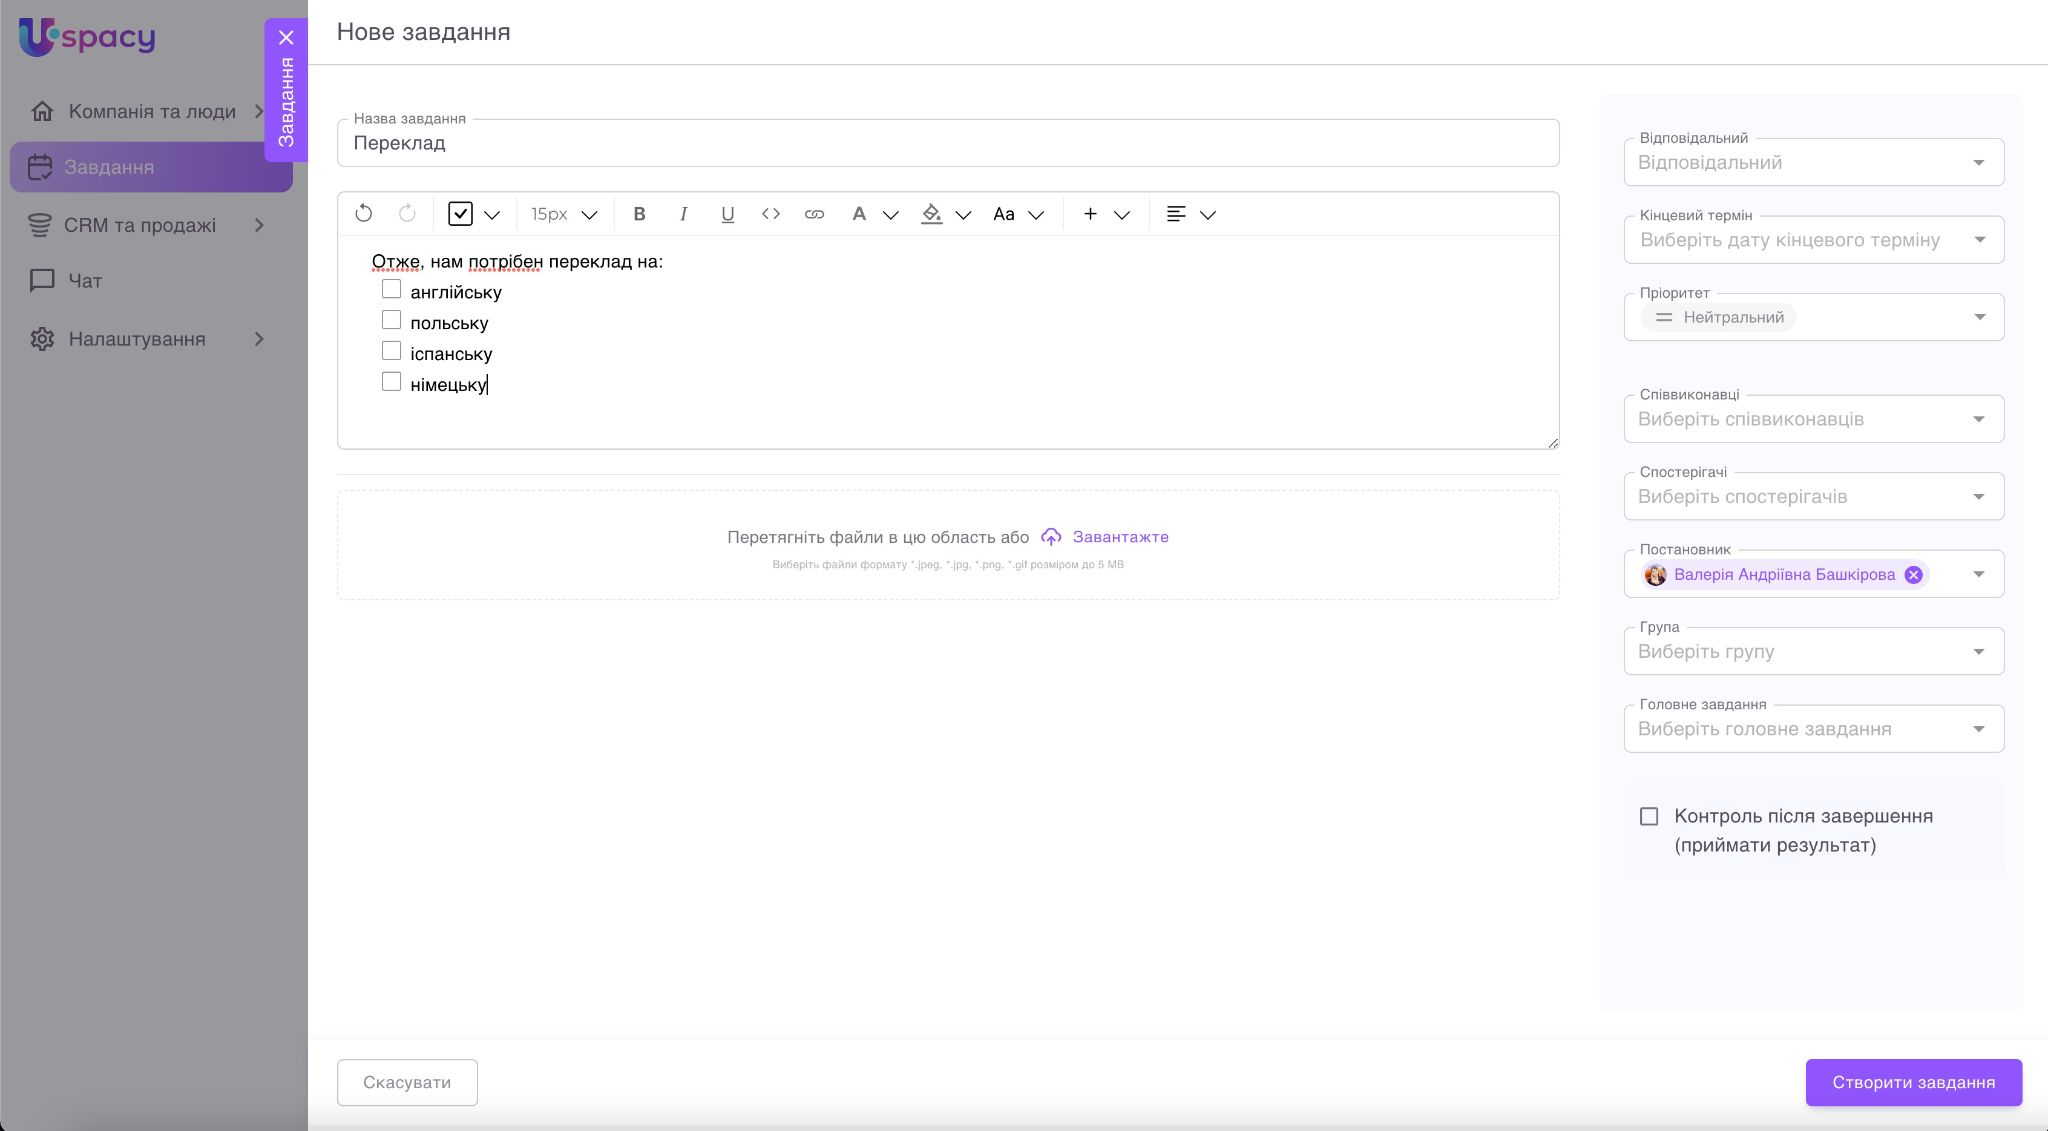Open Чат in the sidebar
The width and height of the screenshot is (2048, 1131).
click(85, 281)
